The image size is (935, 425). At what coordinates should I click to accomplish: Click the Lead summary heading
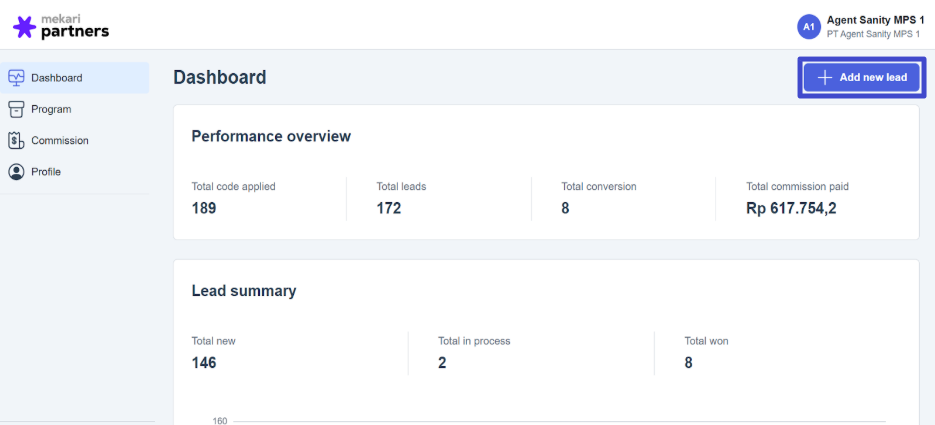coord(244,291)
